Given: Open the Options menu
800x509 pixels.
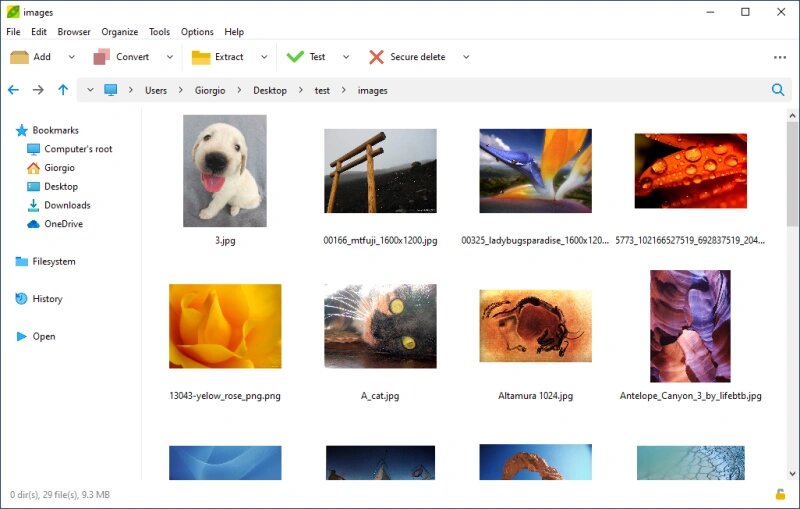Looking at the screenshot, I should point(197,32).
